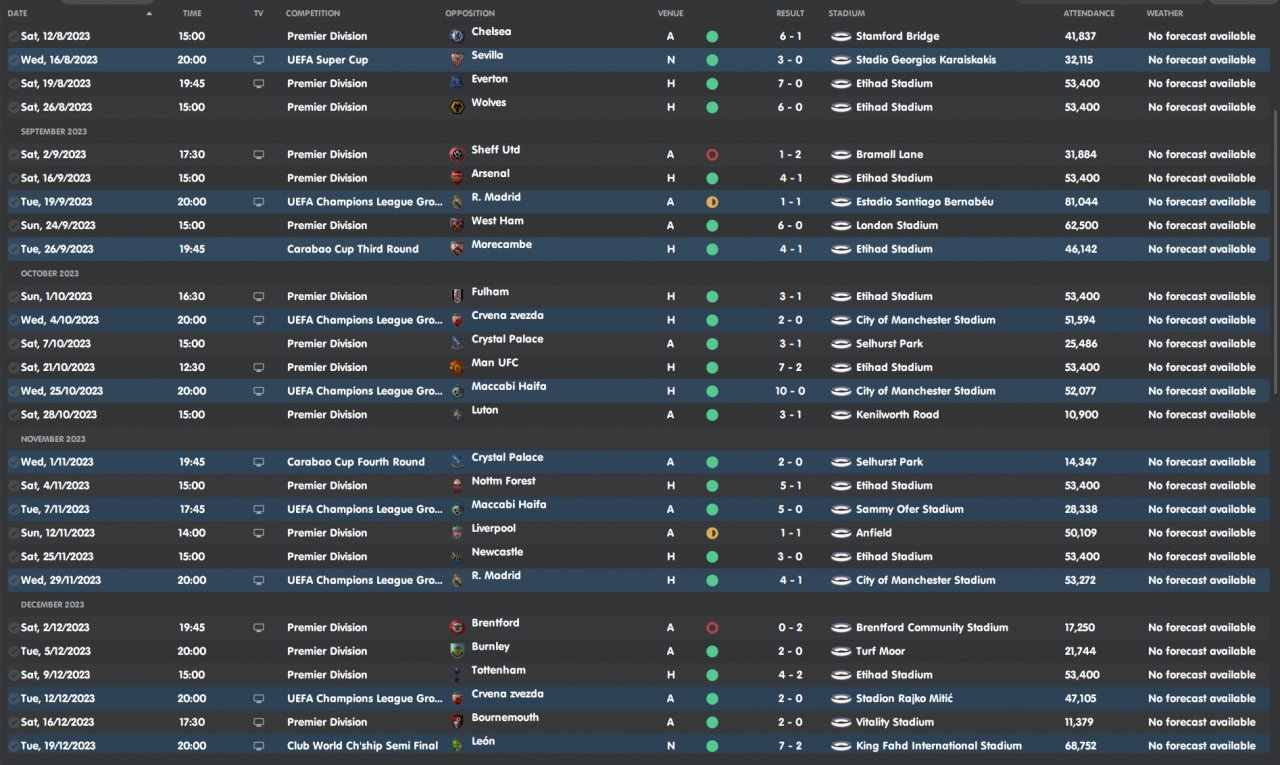Tick the check circle beside Sat, 12/8/2023
This screenshot has width=1280, height=765.
[13, 36]
